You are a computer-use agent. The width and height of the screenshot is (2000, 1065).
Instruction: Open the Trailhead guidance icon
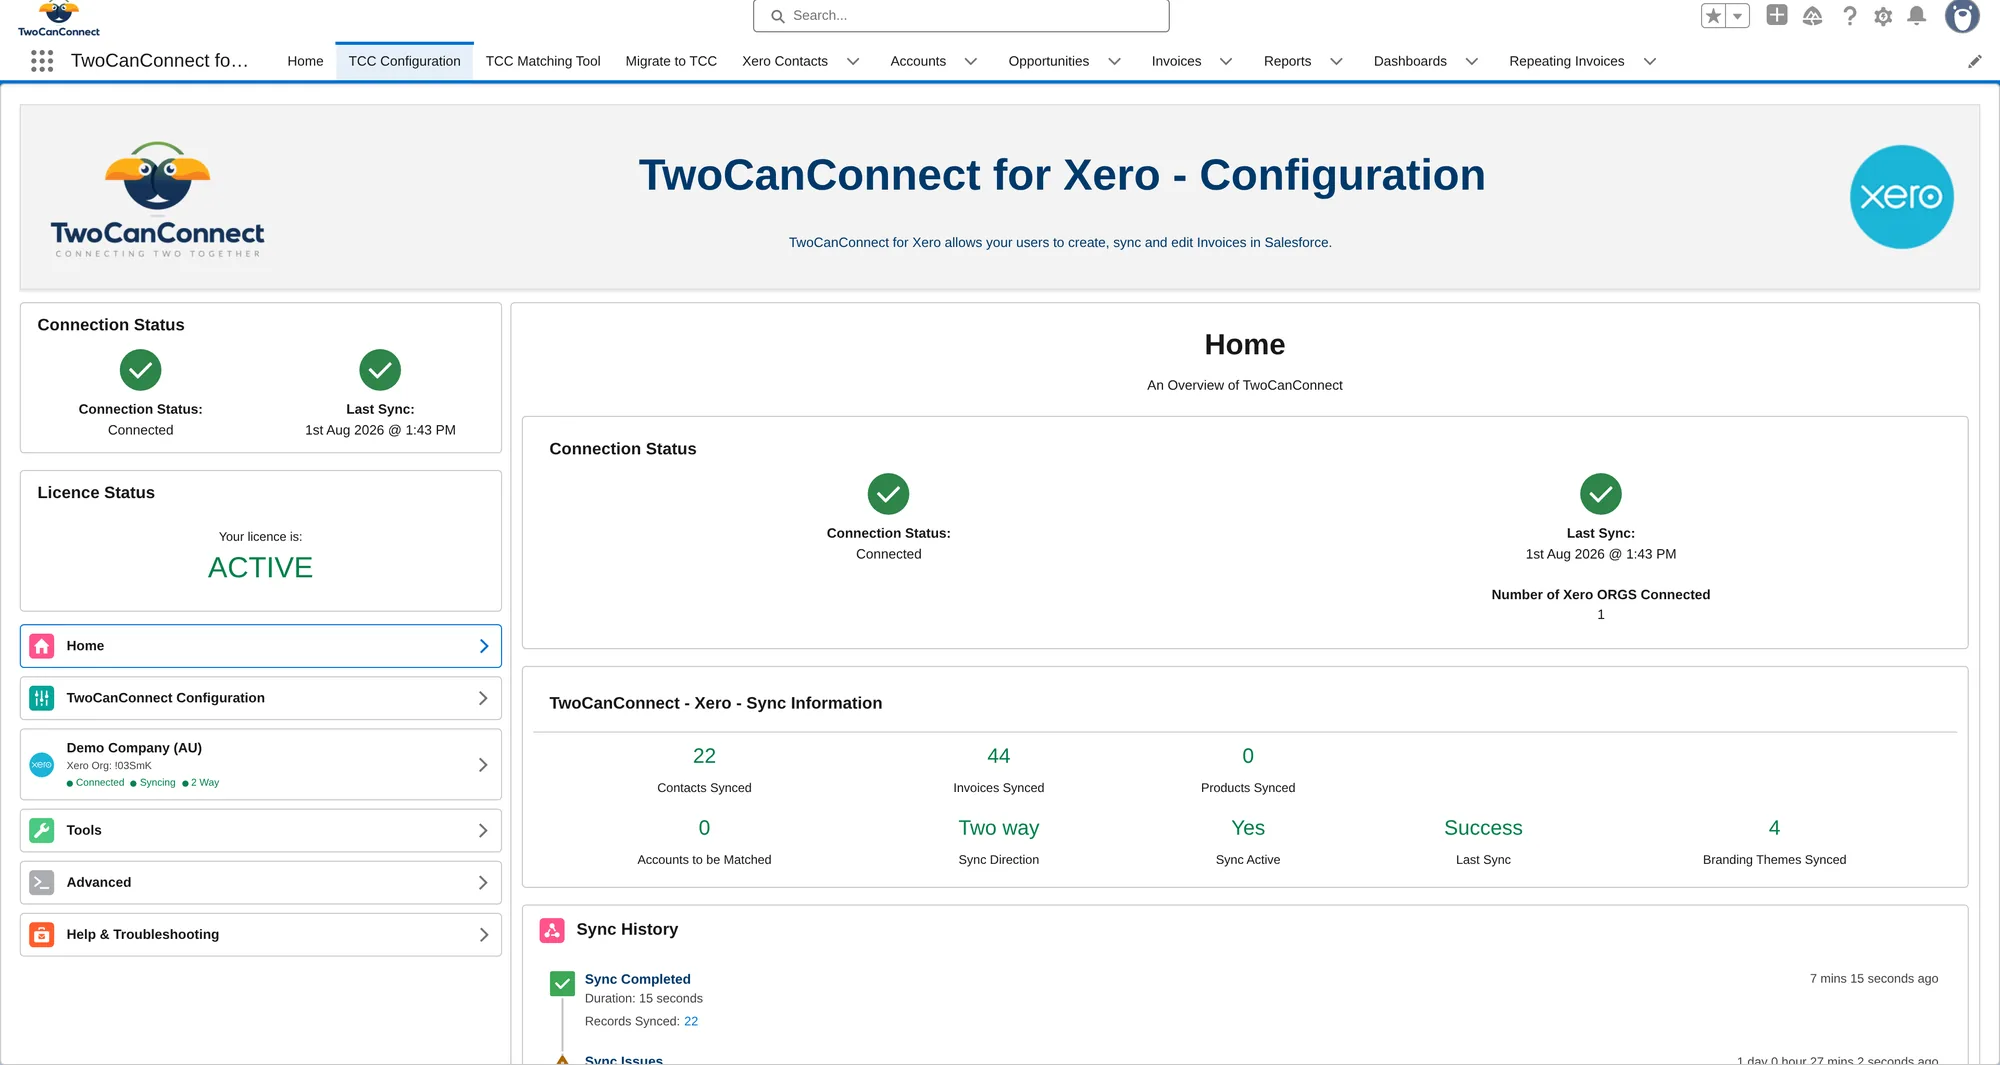click(1813, 16)
